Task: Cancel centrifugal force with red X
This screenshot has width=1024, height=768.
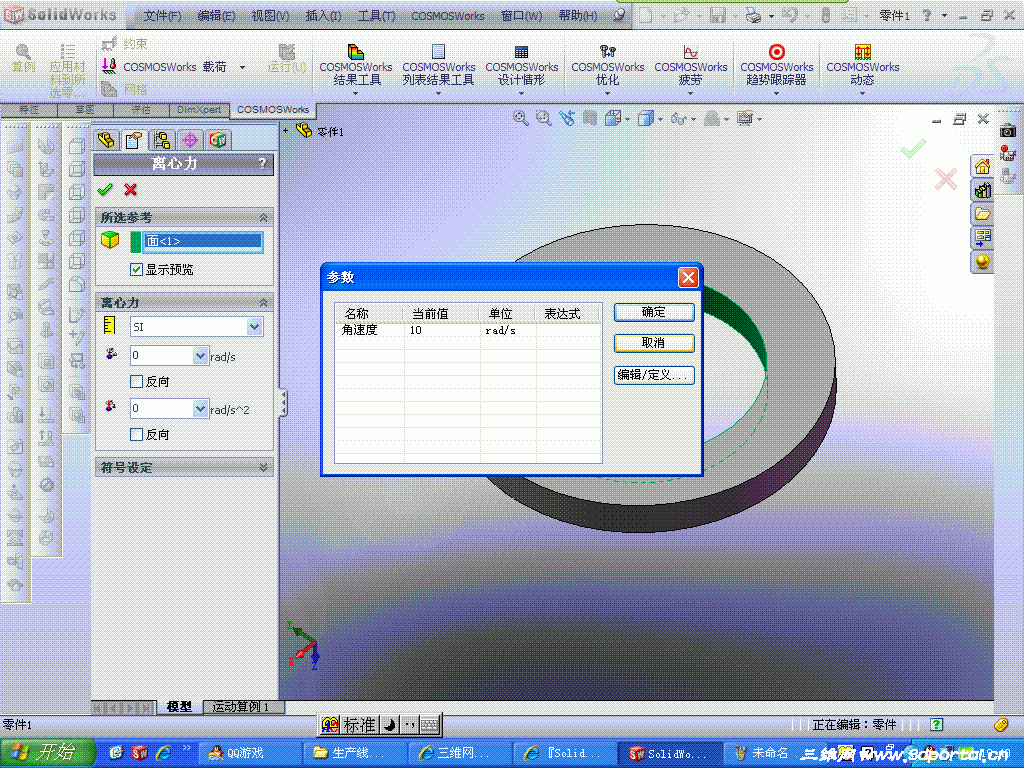Action: (131, 189)
